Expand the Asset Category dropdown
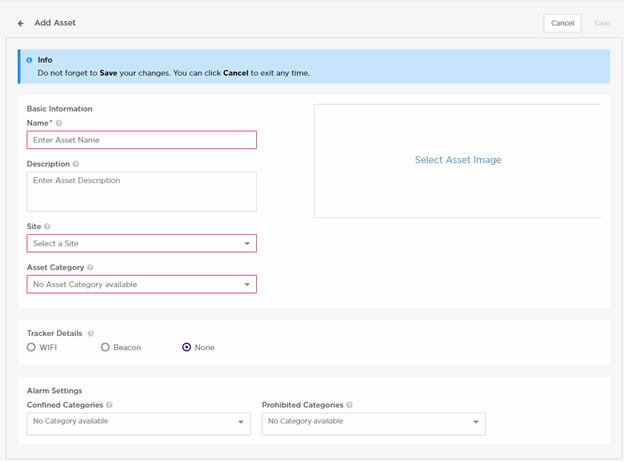 click(141, 284)
